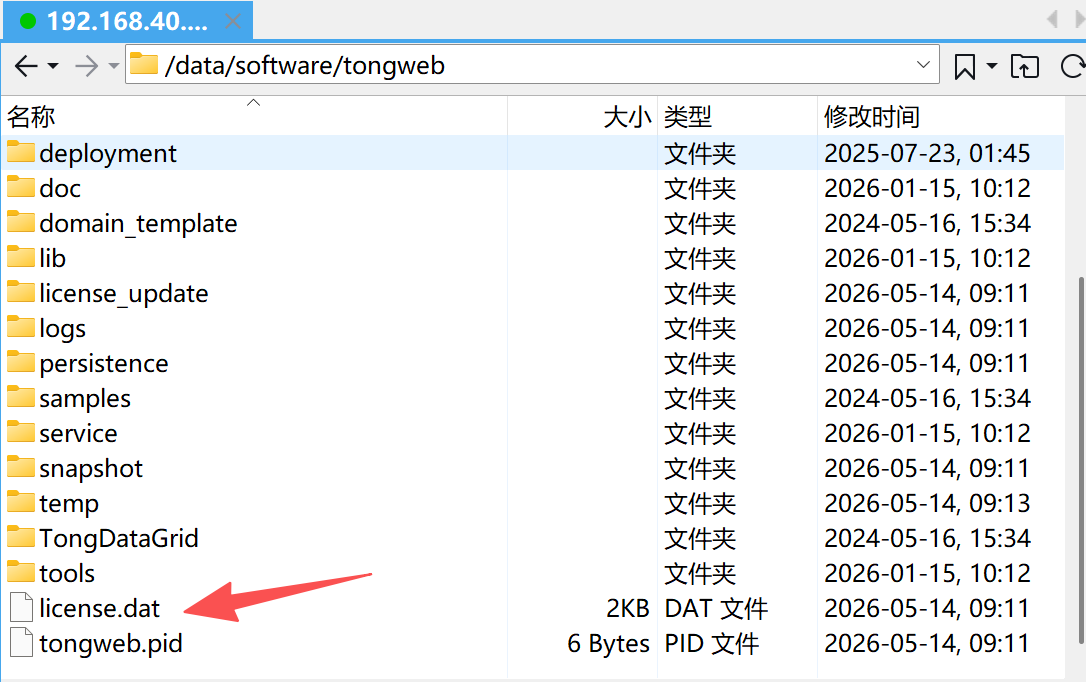Image resolution: width=1086 pixels, height=682 pixels.
Task: Click the samples folder name
Action: point(85,399)
